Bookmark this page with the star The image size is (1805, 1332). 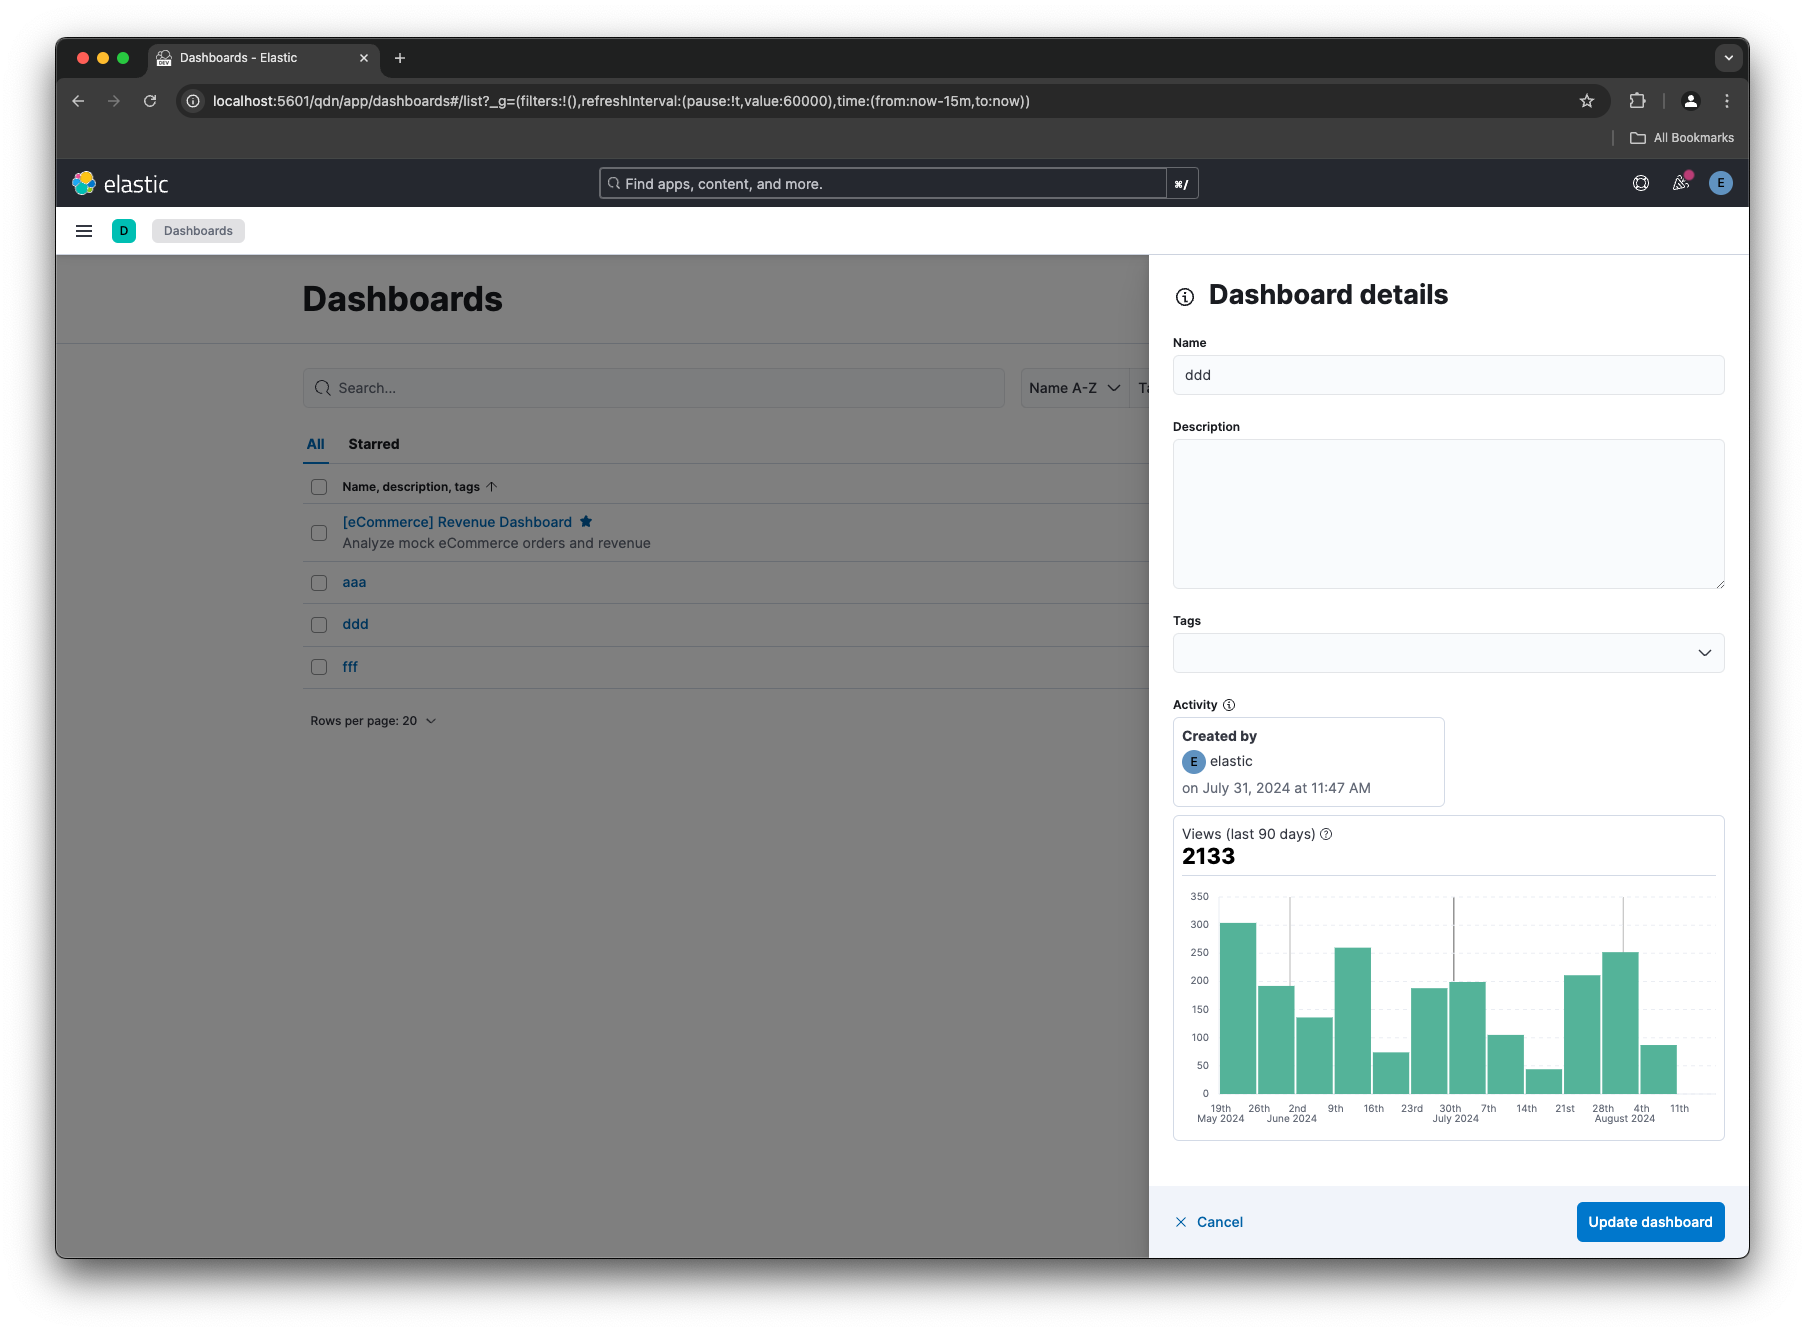(x=1587, y=101)
